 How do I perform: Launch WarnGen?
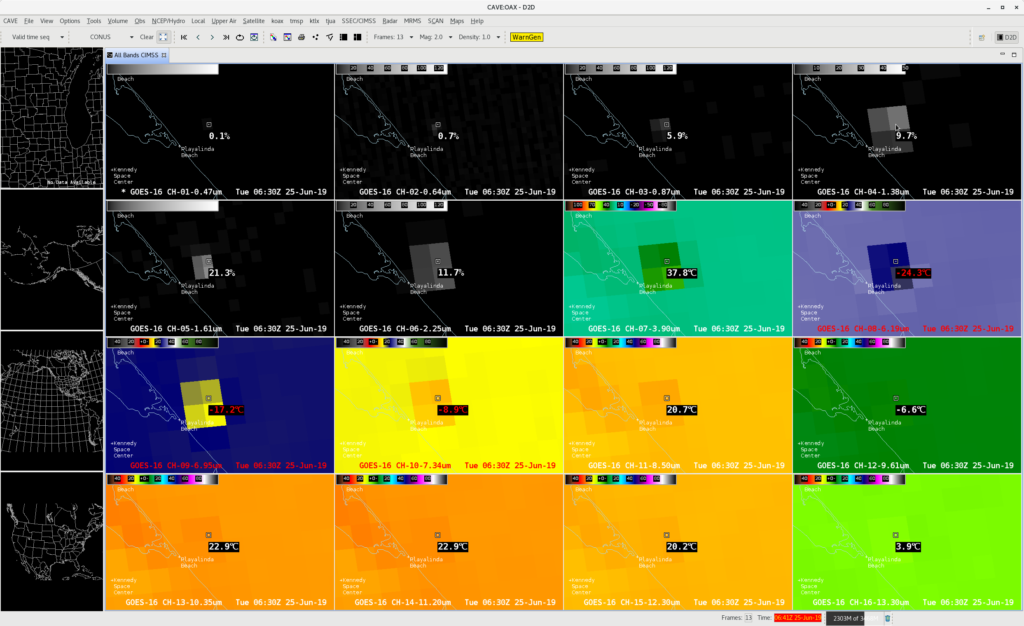pos(527,37)
